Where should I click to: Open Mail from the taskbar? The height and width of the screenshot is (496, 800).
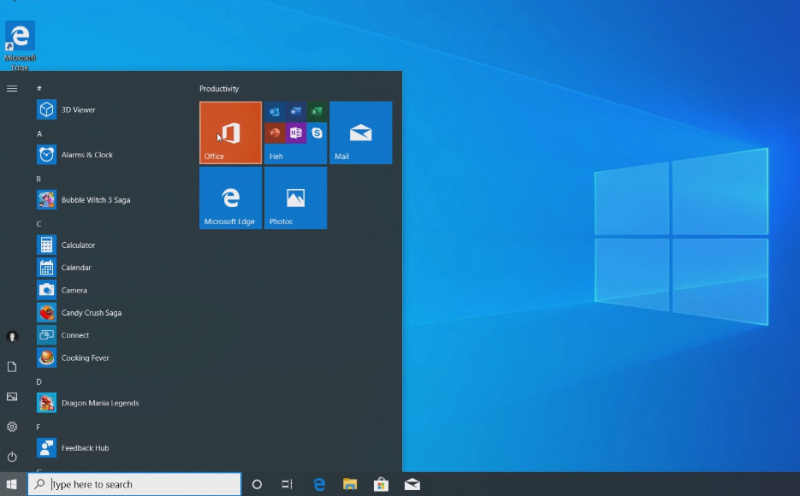[x=412, y=484]
